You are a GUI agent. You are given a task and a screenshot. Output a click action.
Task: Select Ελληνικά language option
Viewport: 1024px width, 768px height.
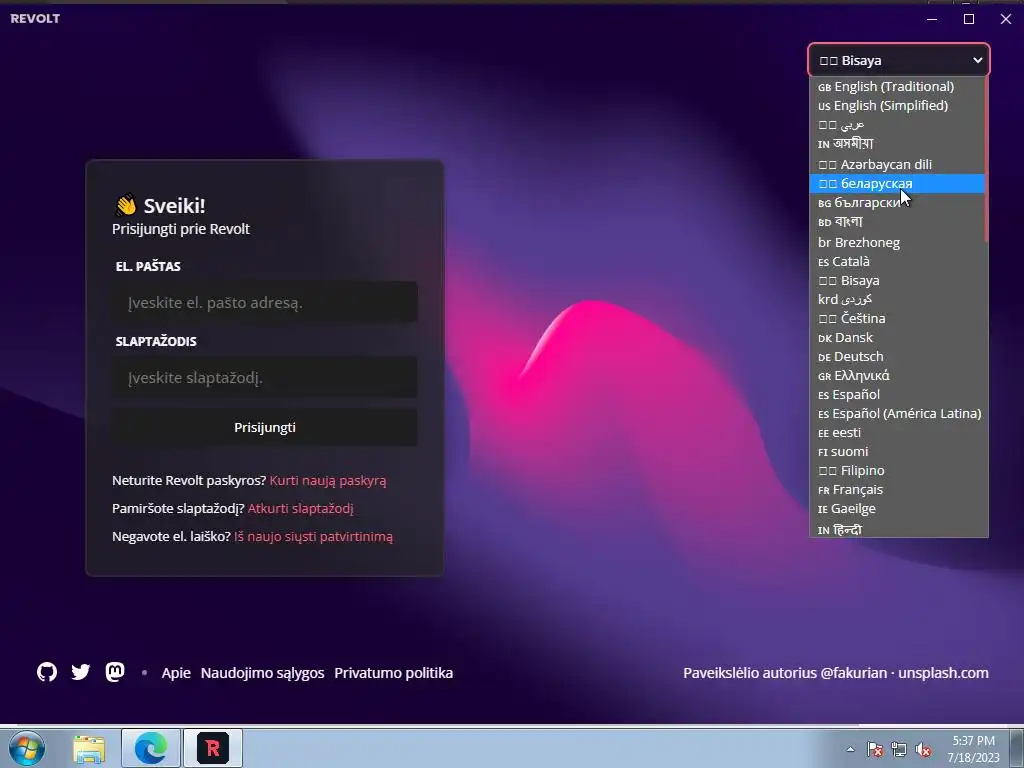point(897,376)
